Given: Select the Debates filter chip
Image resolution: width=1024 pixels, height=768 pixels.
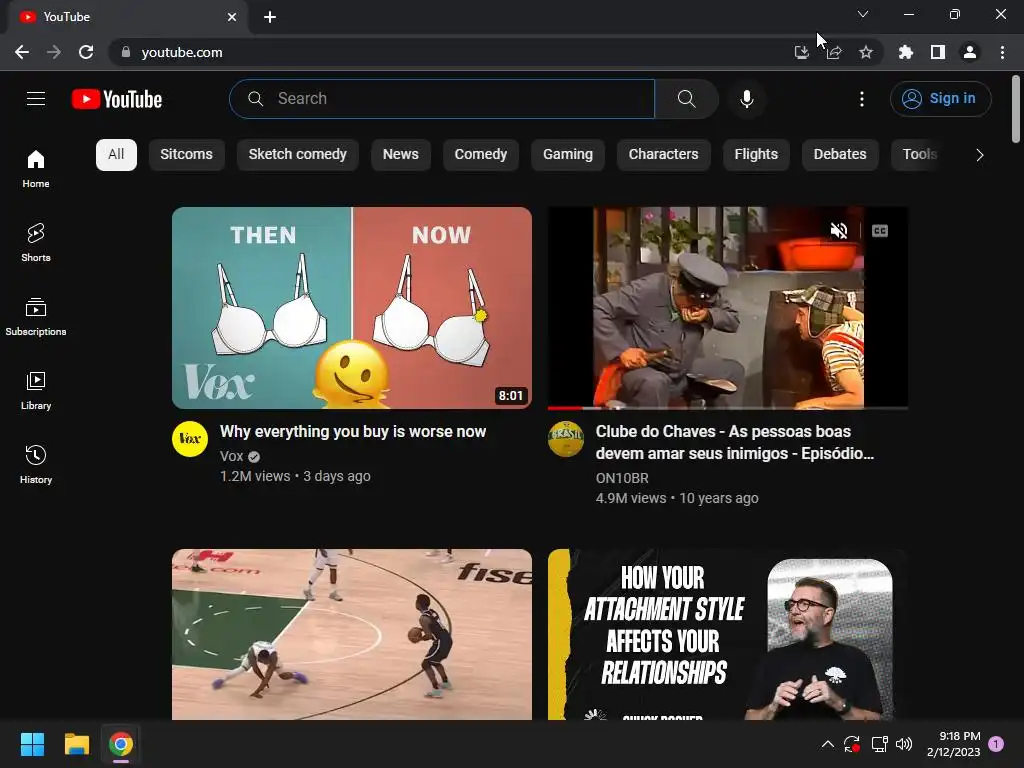Looking at the screenshot, I should [840, 155].
